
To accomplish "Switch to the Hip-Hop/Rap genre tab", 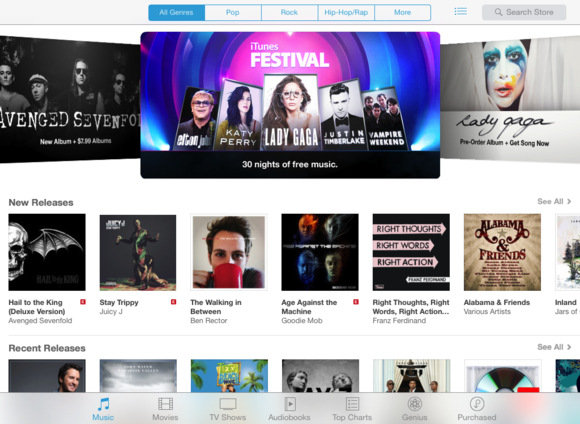I will click(x=346, y=13).
